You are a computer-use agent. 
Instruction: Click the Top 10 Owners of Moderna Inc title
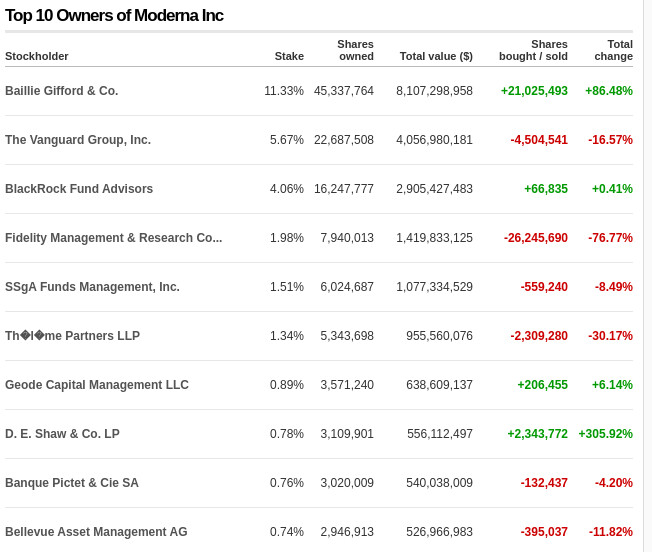tap(115, 15)
